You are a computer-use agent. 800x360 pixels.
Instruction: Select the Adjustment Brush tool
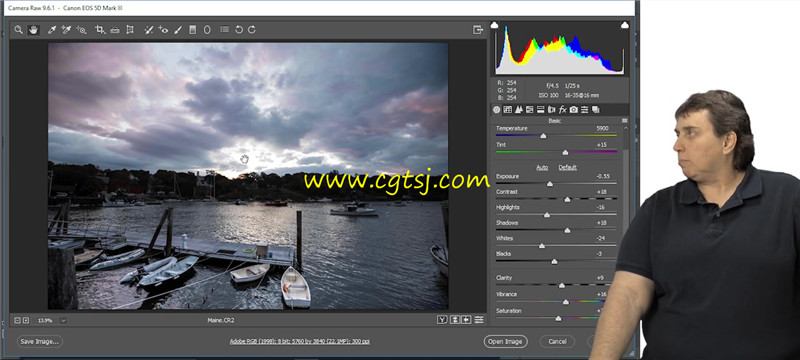pos(178,30)
